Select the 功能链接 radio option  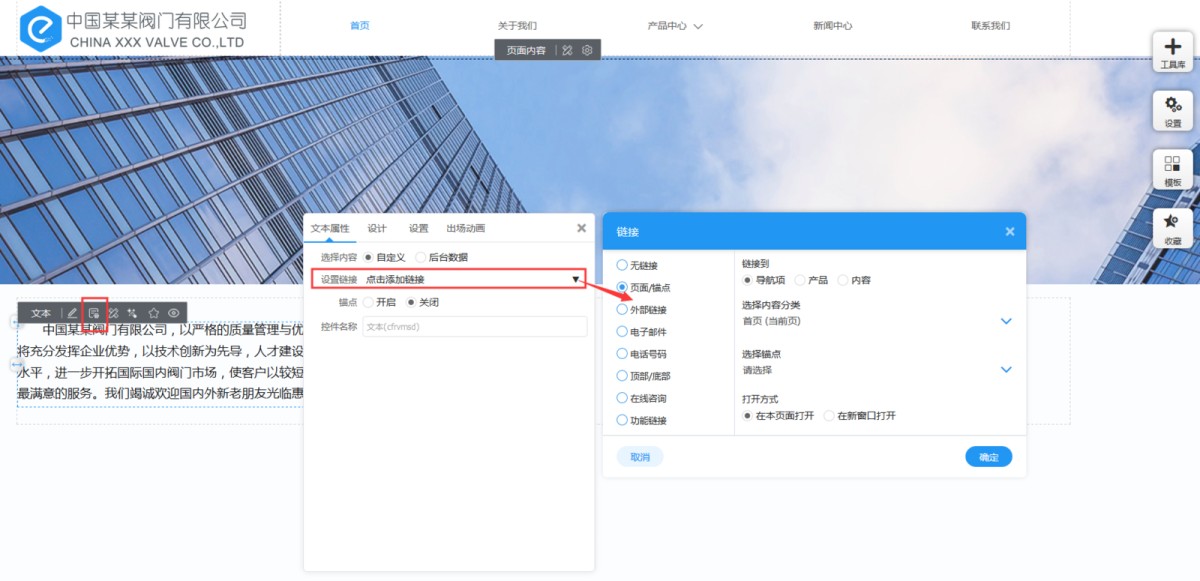point(622,420)
